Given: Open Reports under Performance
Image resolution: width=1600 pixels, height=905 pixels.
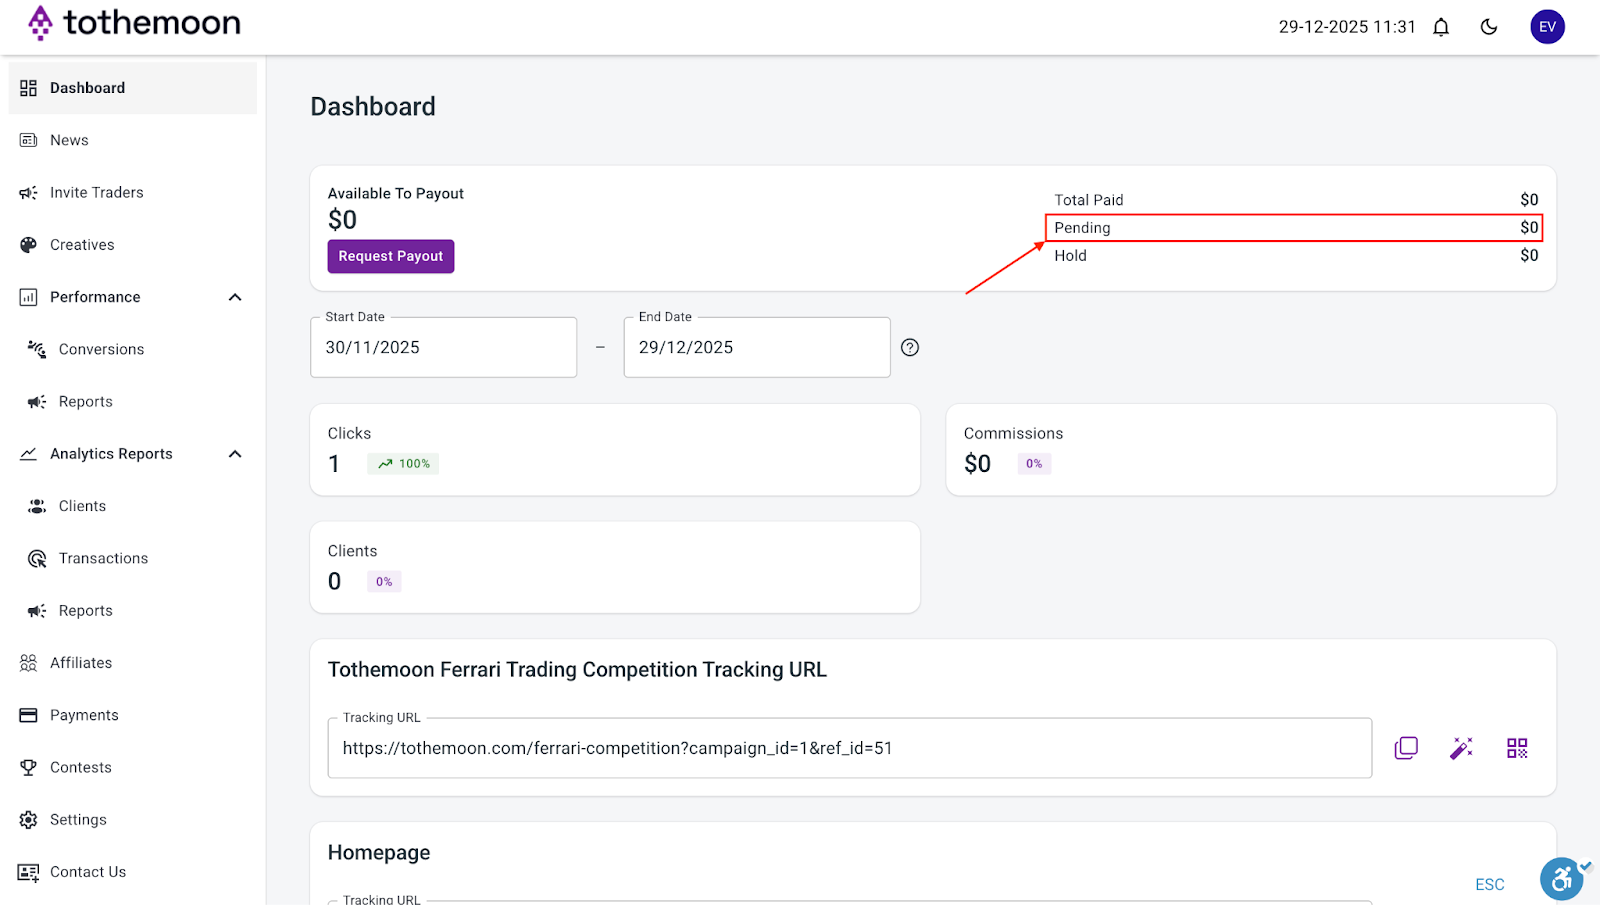Looking at the screenshot, I should click(x=133, y=401).
